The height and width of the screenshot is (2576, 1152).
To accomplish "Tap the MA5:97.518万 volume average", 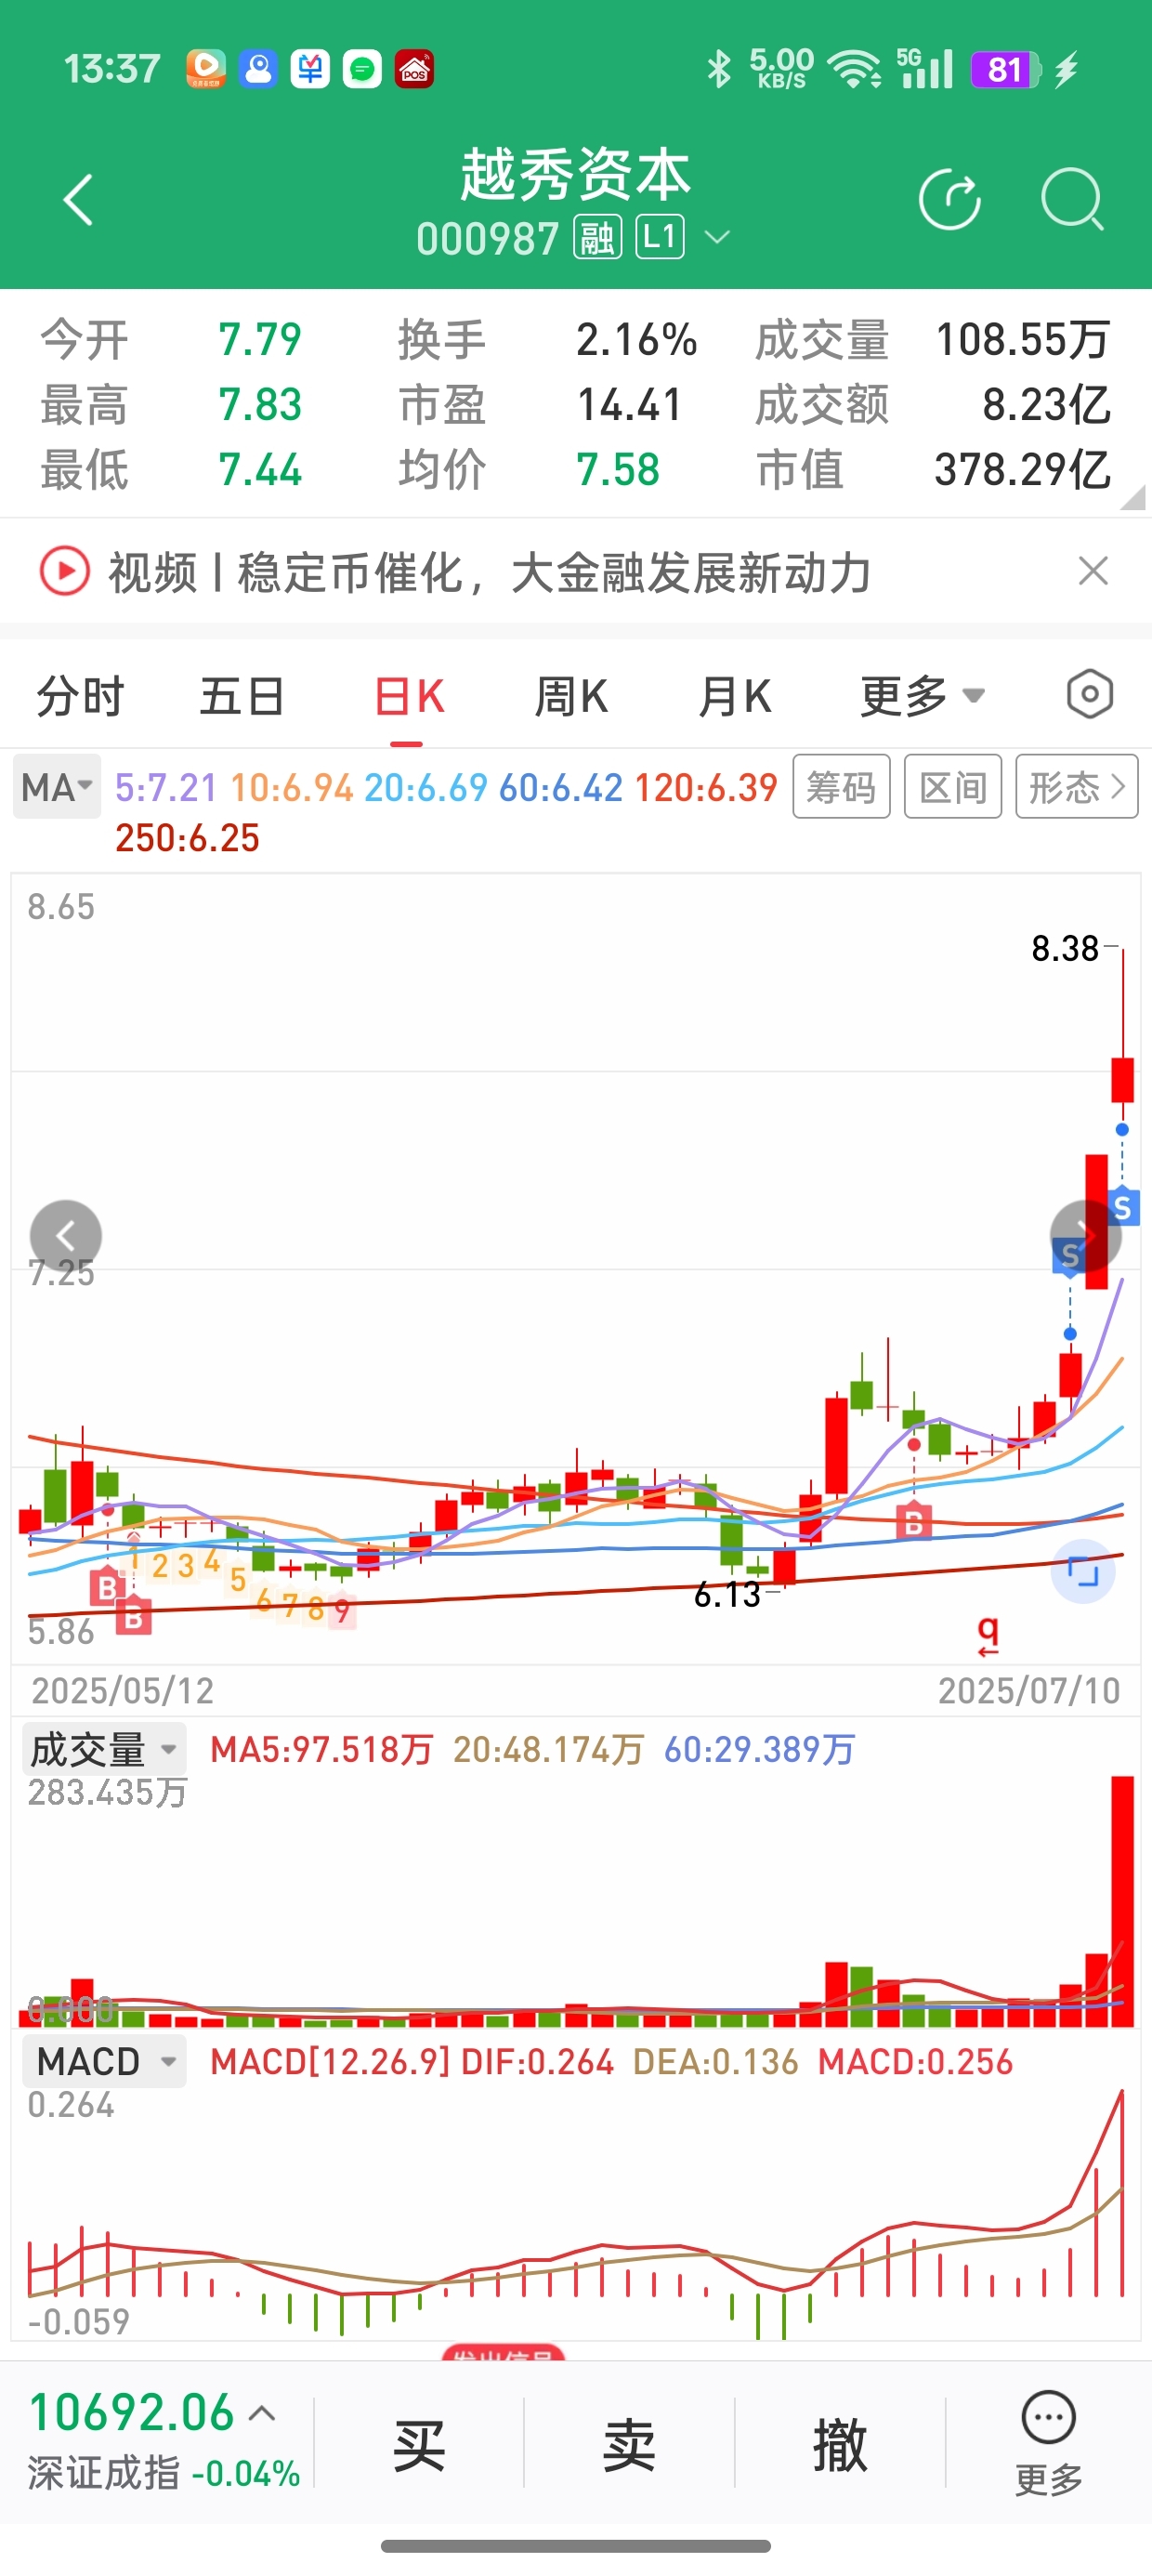I will pos(321,1749).
